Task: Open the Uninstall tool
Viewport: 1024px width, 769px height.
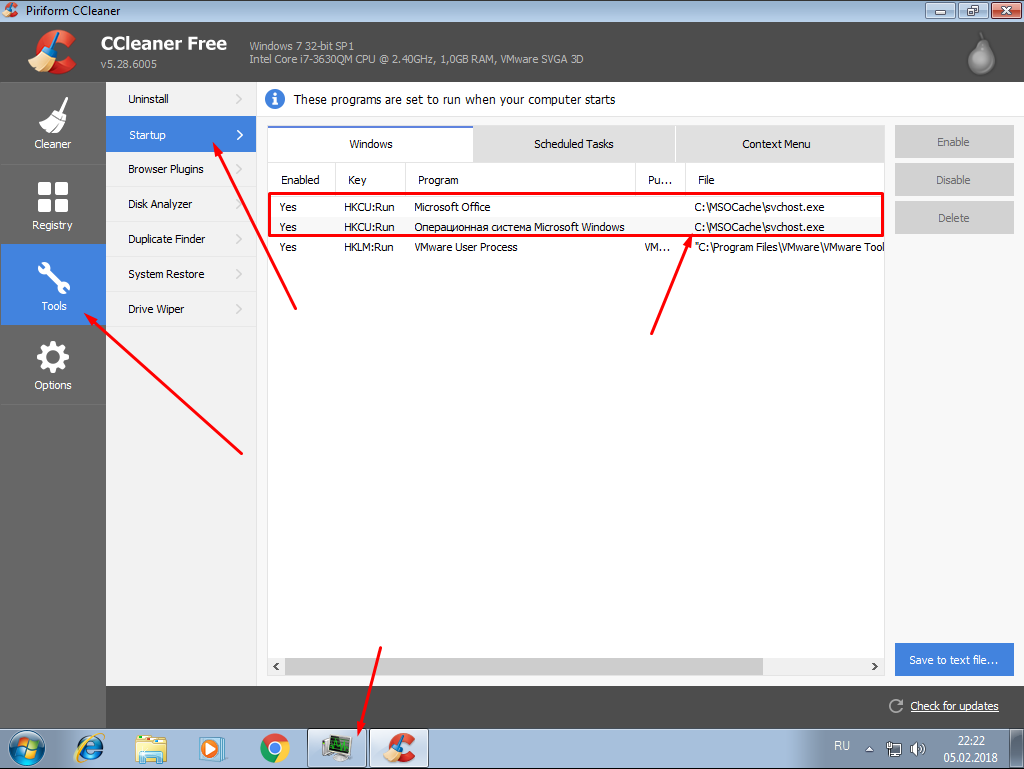Action: click(x=181, y=99)
